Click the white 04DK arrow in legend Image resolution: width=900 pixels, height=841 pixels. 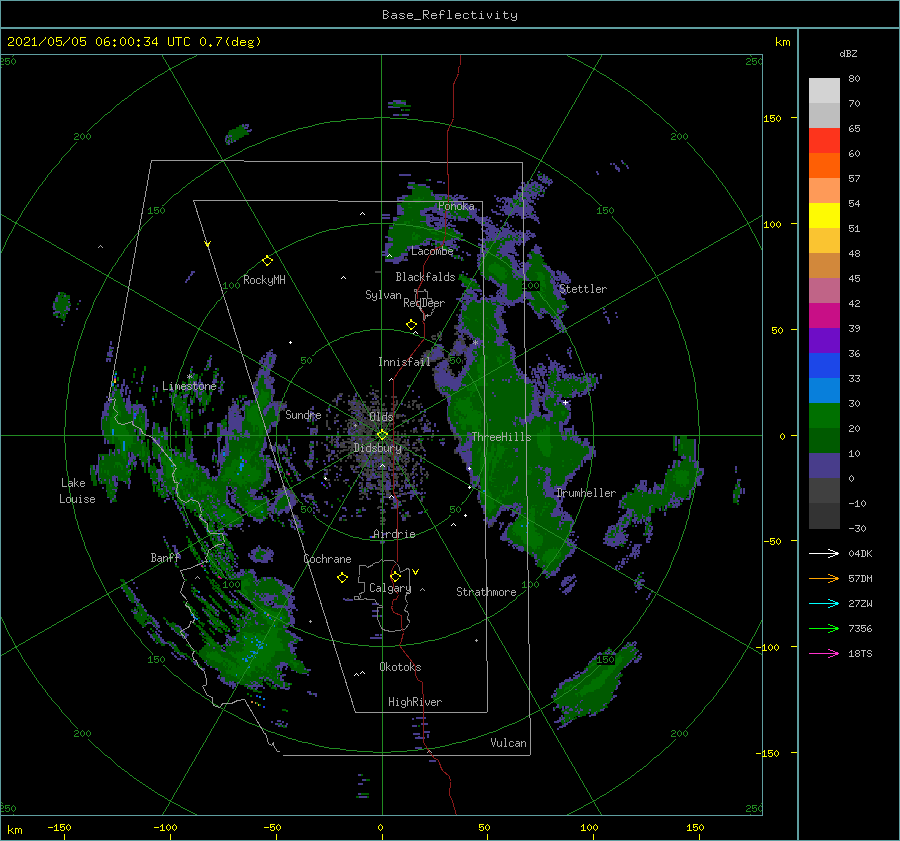tap(824, 553)
